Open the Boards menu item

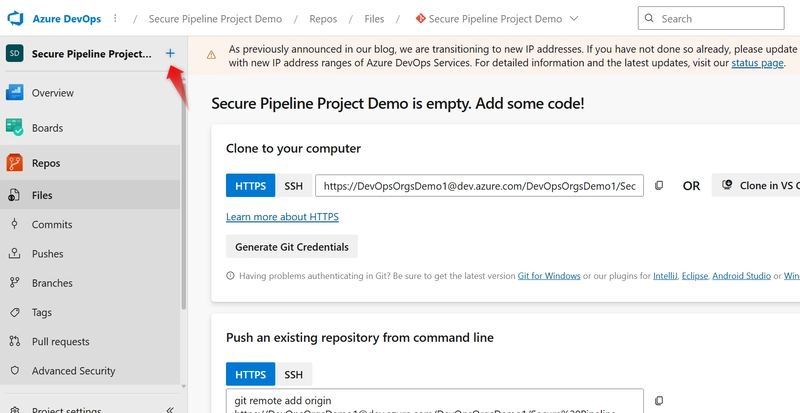coord(90,128)
